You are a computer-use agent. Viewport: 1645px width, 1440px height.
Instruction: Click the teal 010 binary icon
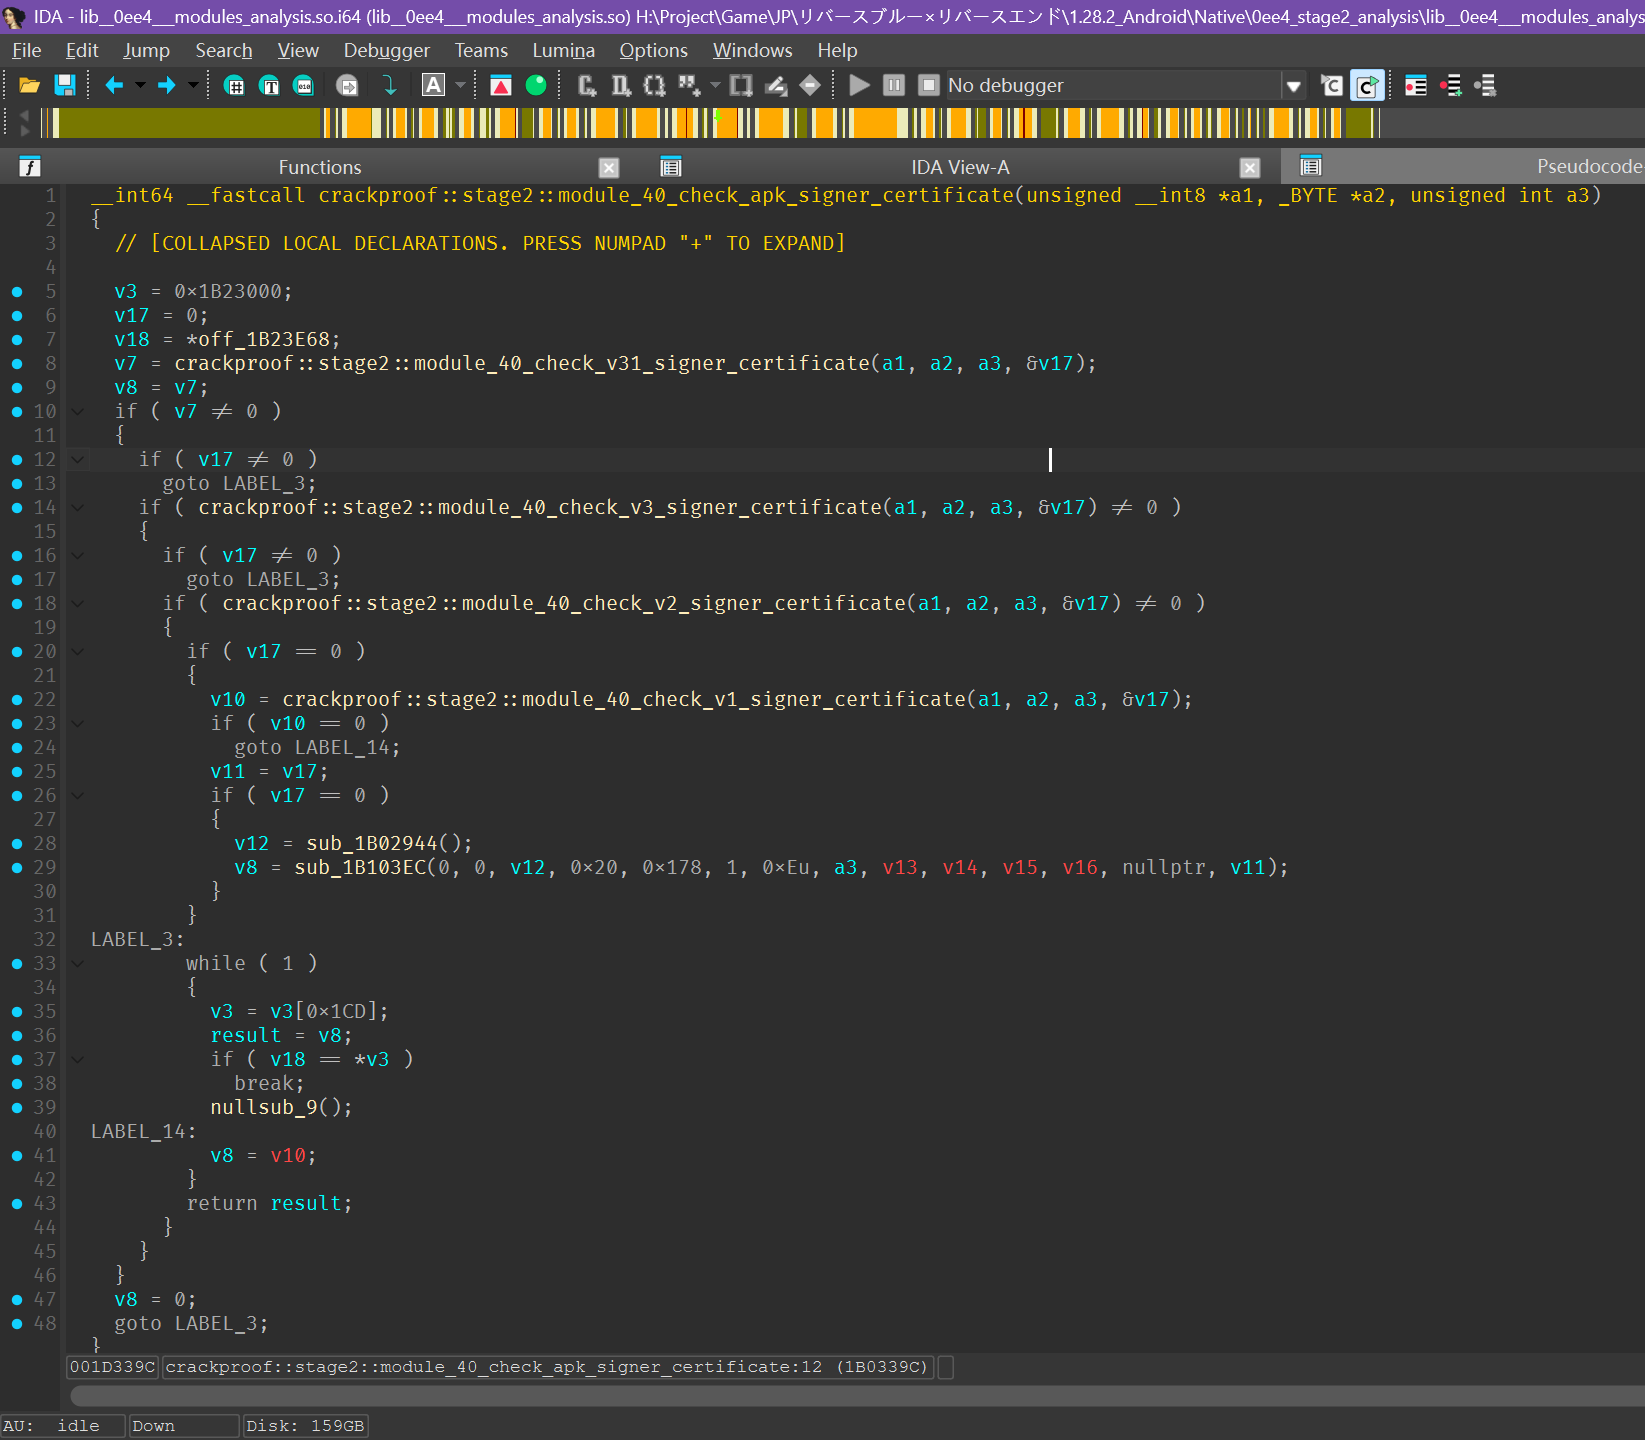(303, 86)
